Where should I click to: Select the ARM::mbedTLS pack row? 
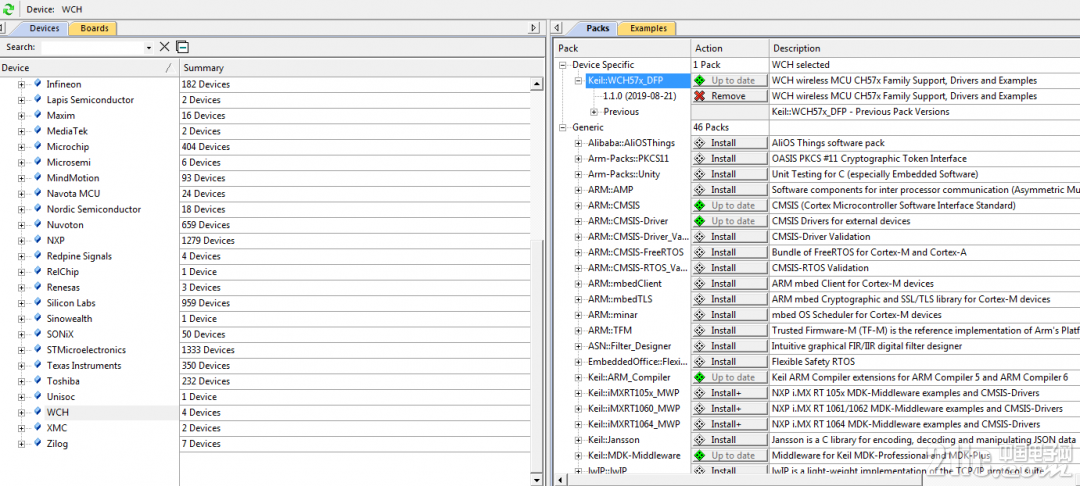click(x=620, y=299)
